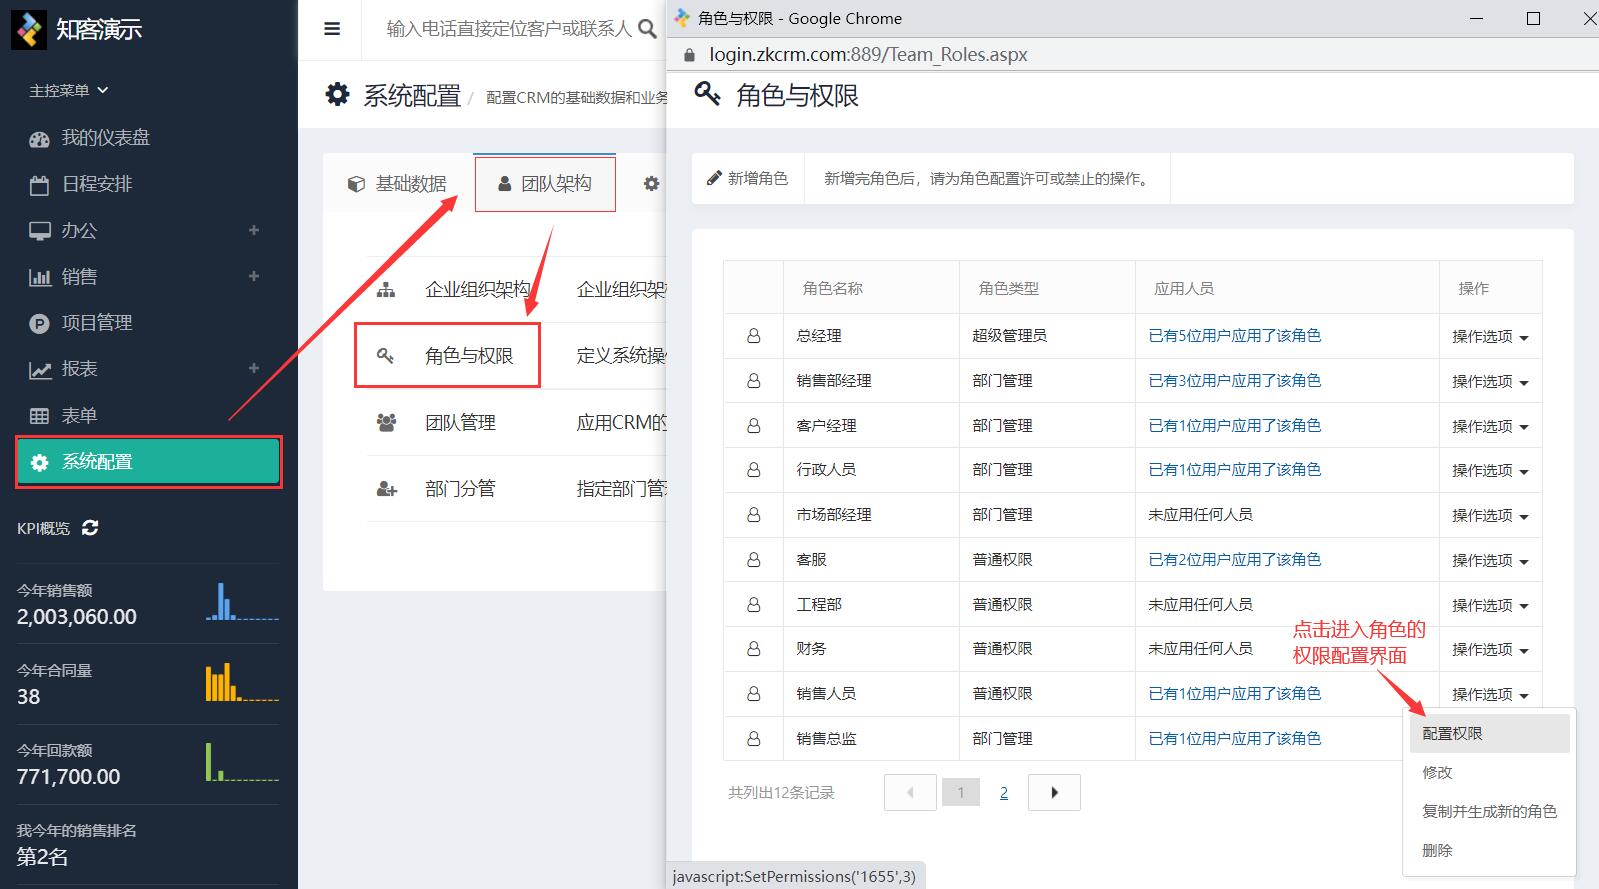Click the hamburger menu icon

coord(332,29)
